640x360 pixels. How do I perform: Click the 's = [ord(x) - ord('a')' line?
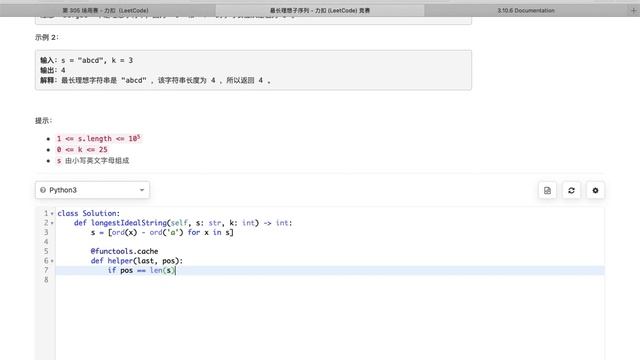coord(162,232)
